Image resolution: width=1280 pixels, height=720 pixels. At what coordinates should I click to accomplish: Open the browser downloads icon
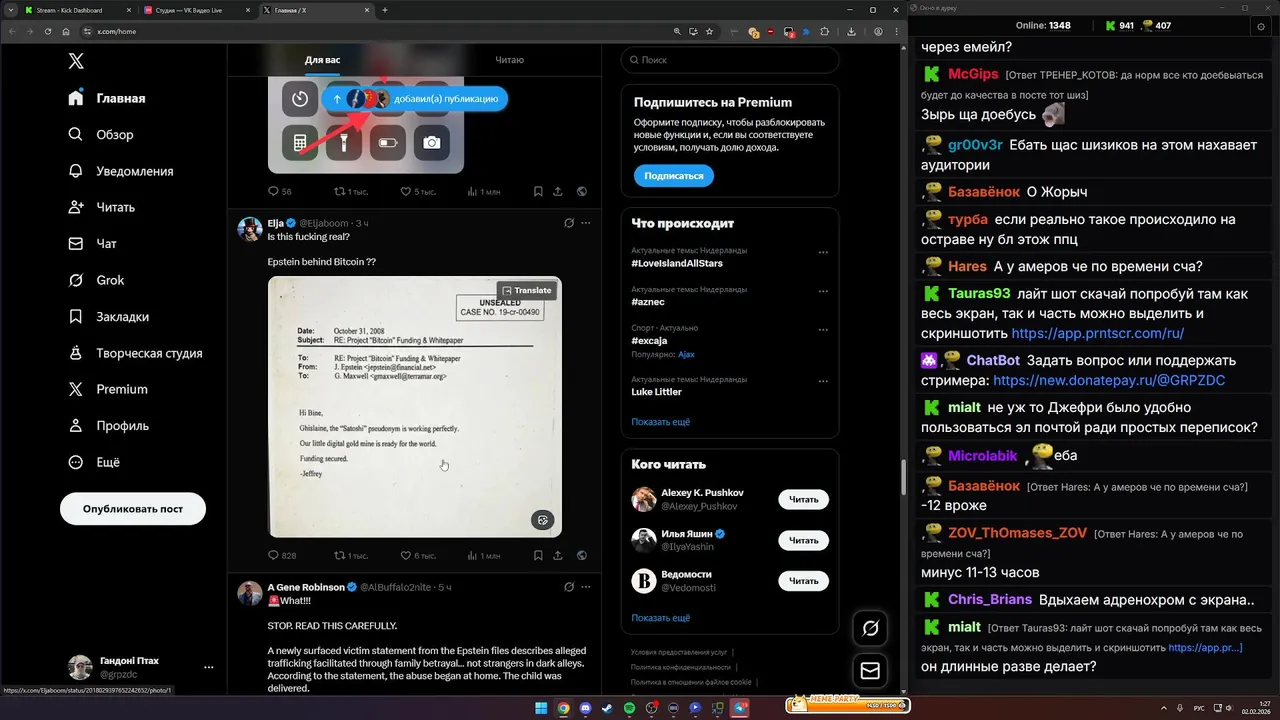[x=851, y=31]
